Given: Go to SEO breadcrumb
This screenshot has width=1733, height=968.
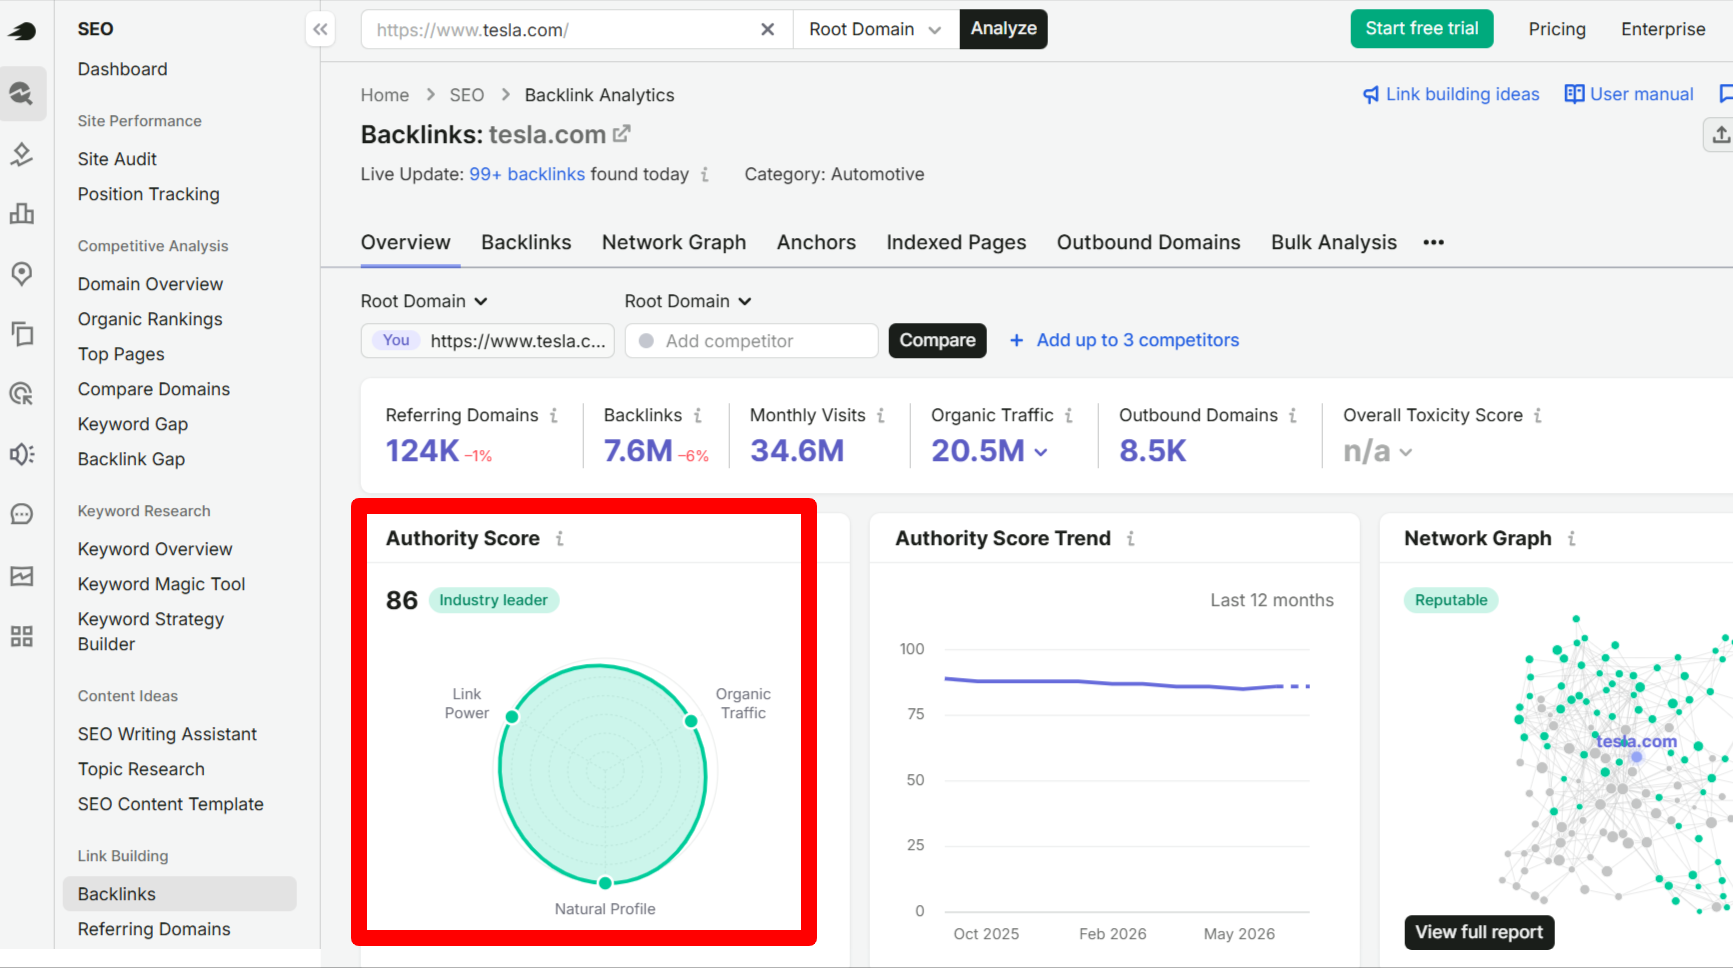Looking at the screenshot, I should pyautogui.click(x=467, y=95).
